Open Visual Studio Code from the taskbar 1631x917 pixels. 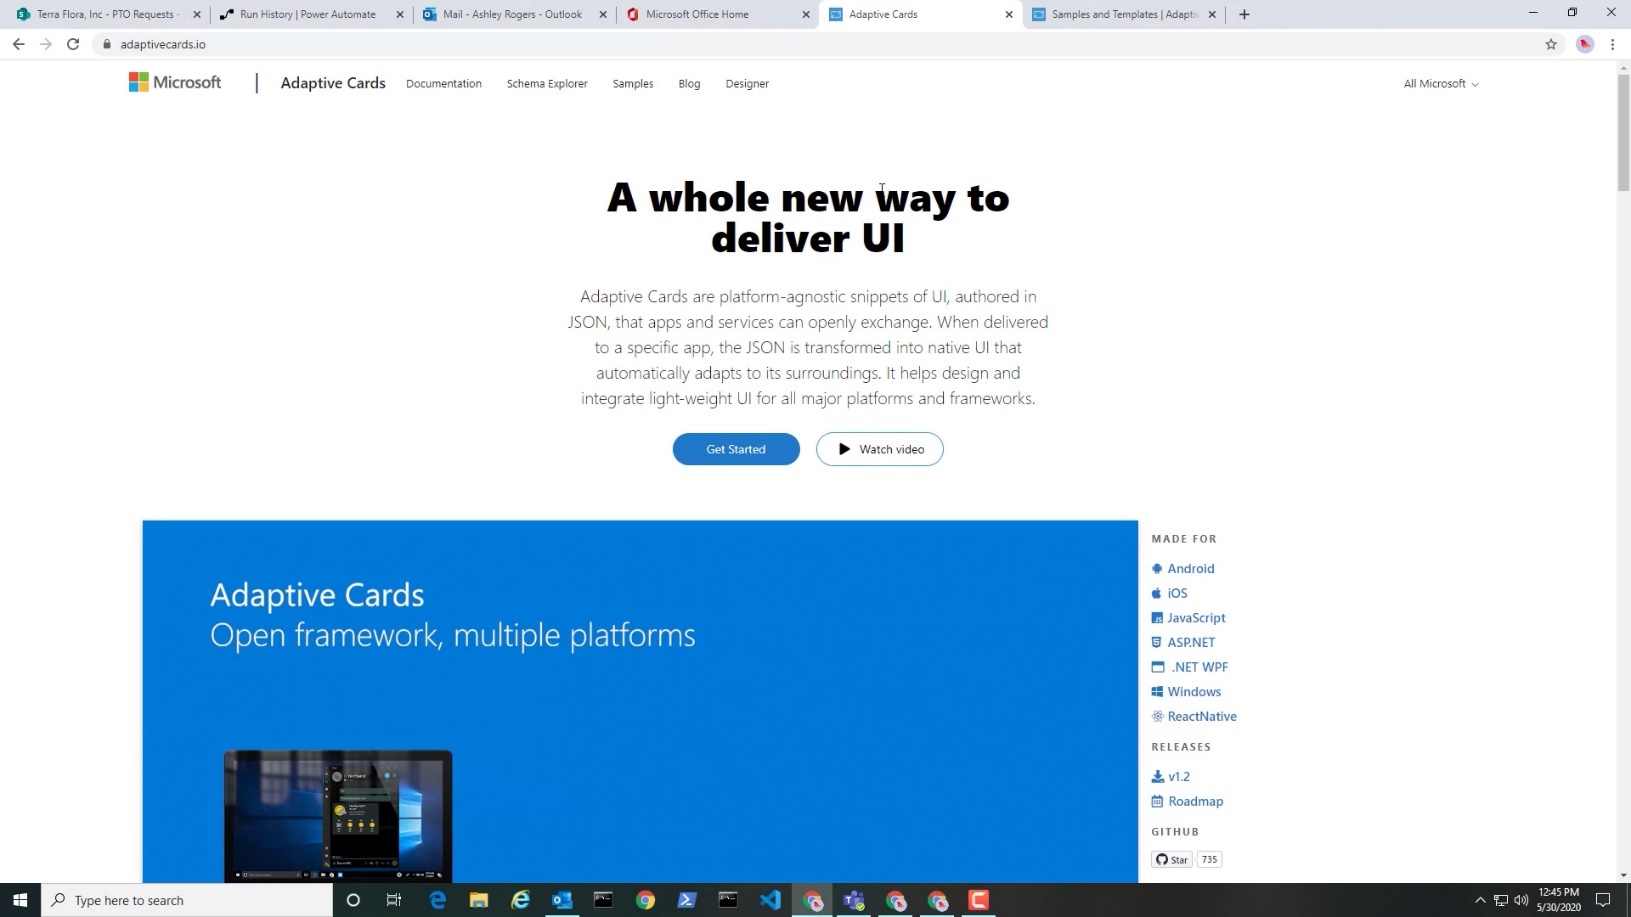tap(770, 900)
